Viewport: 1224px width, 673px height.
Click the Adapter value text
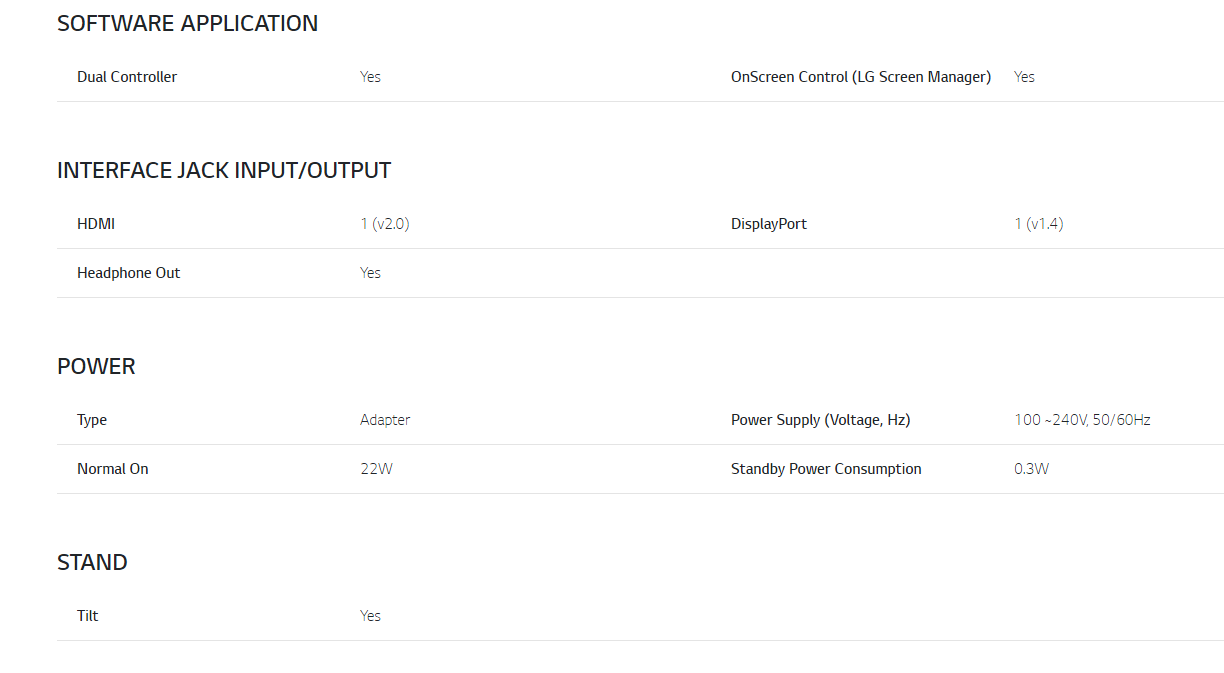[x=385, y=420]
